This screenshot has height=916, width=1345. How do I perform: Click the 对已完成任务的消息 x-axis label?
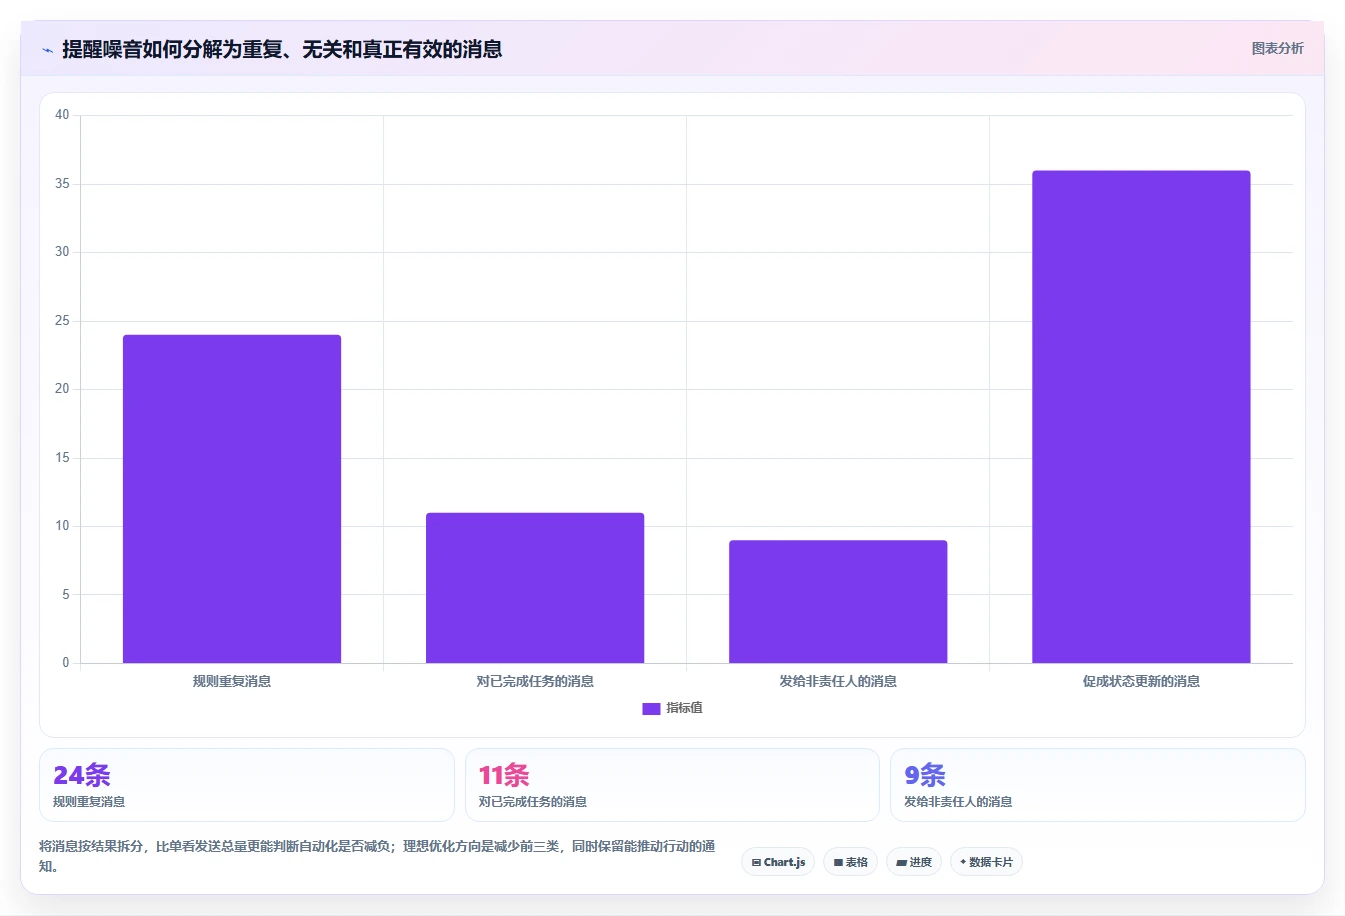(535, 681)
